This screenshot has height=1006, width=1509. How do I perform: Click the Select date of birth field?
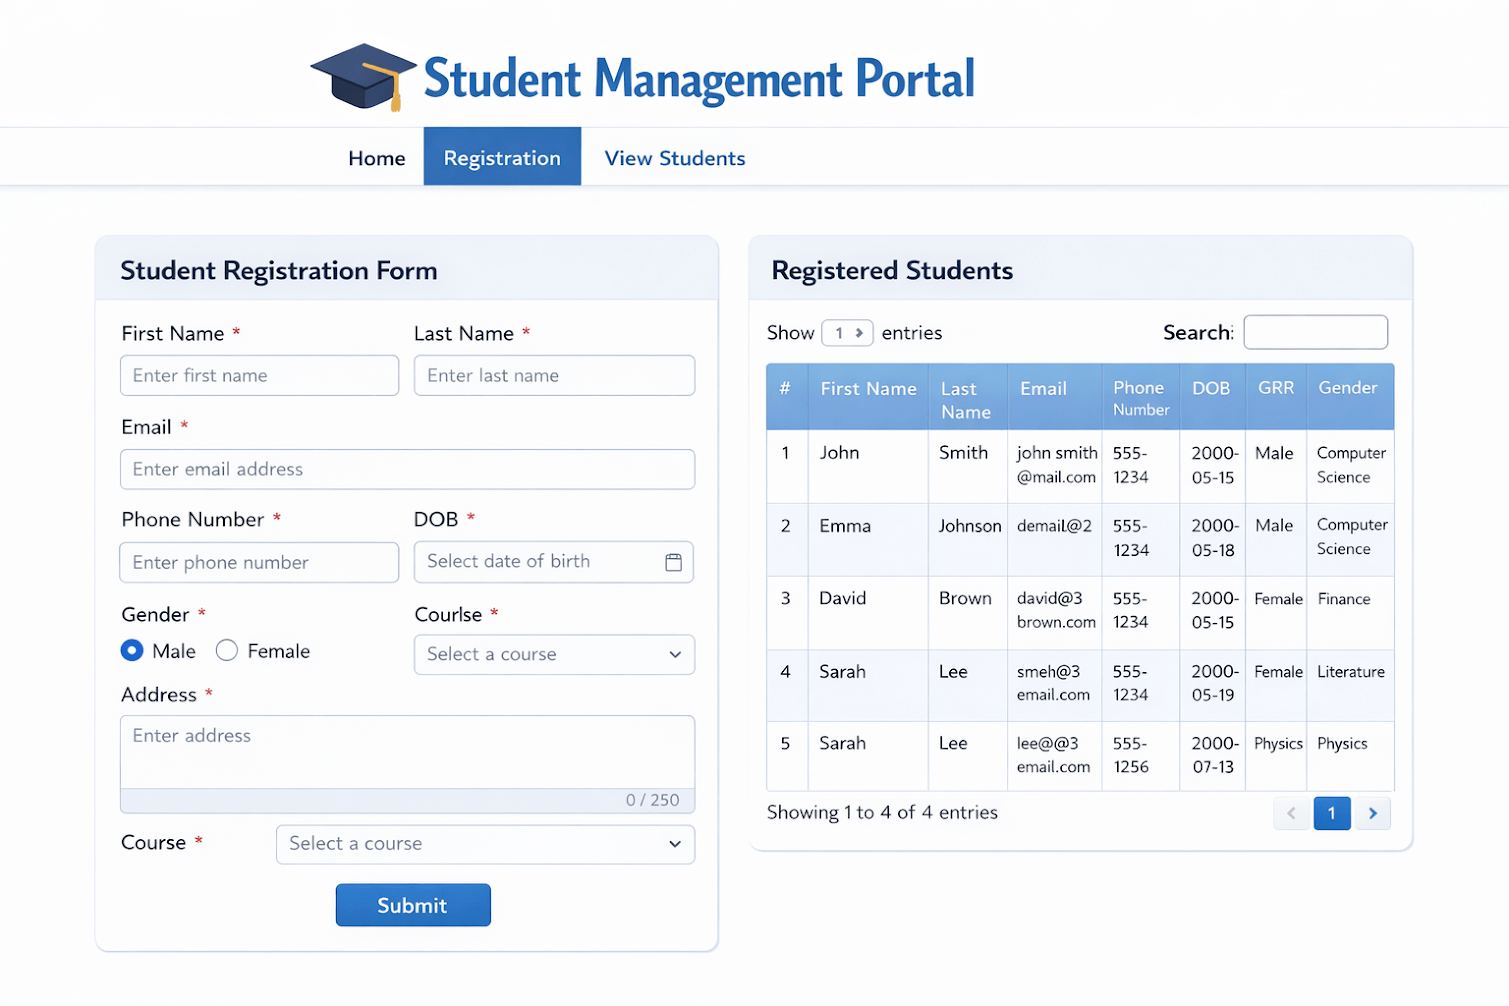coord(554,562)
